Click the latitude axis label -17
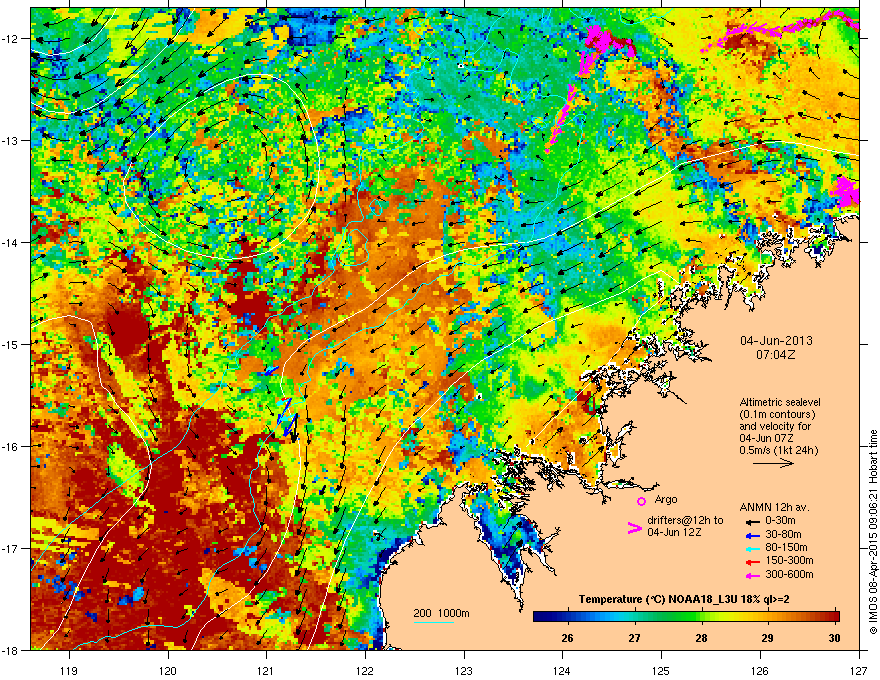Viewport: 880px width, 680px height. click(x=10, y=548)
